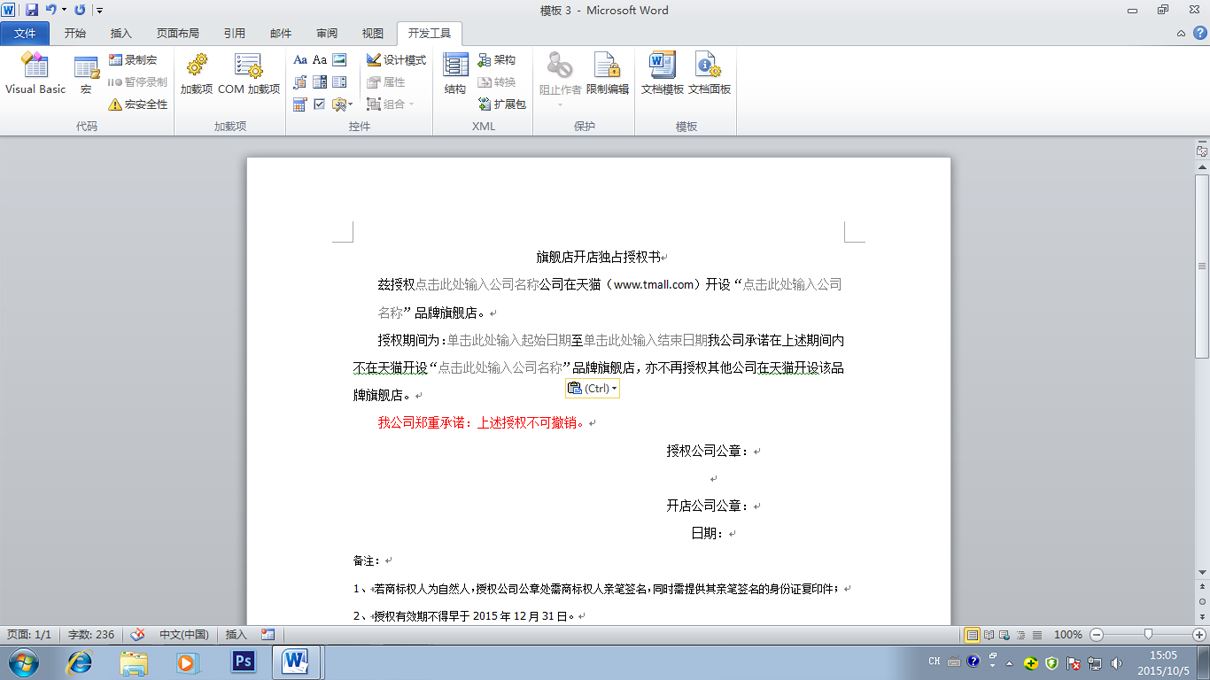Switch to print layout view
This screenshot has width=1210, height=680.
[x=972, y=634]
